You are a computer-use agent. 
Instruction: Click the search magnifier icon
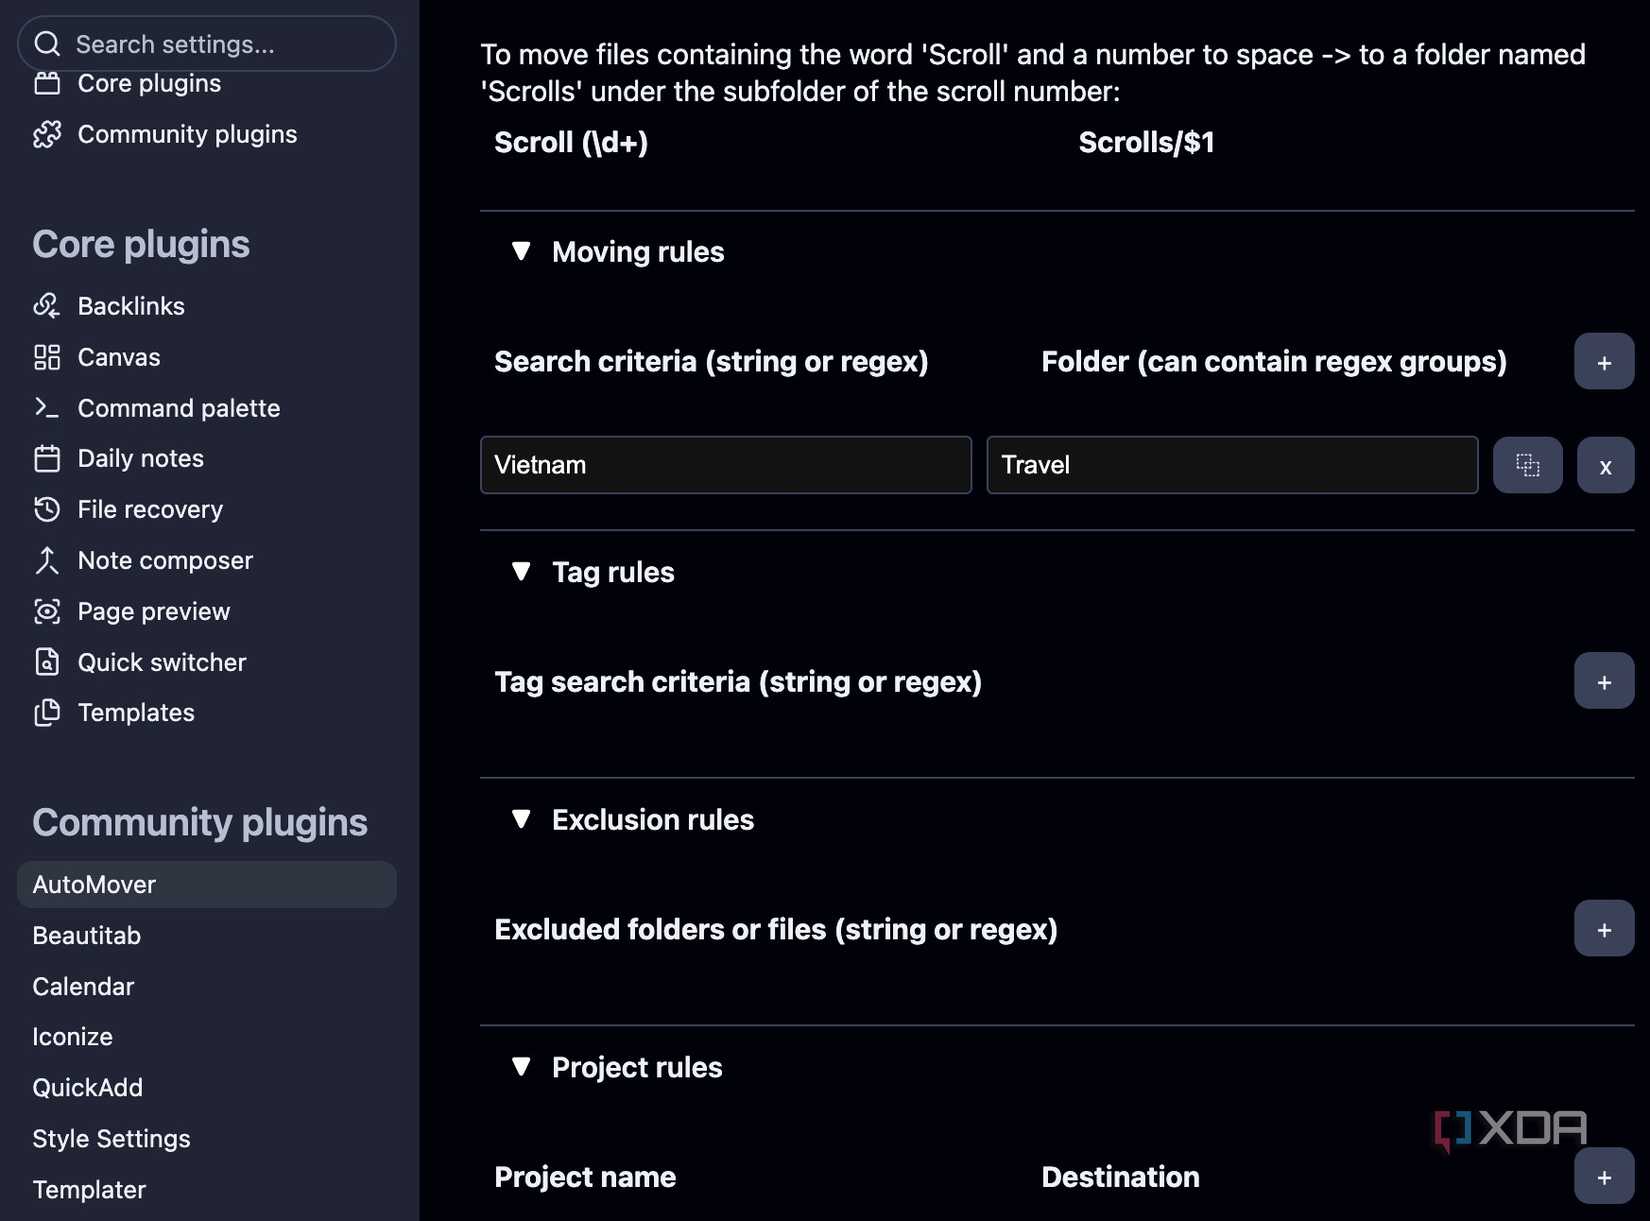[x=47, y=44]
